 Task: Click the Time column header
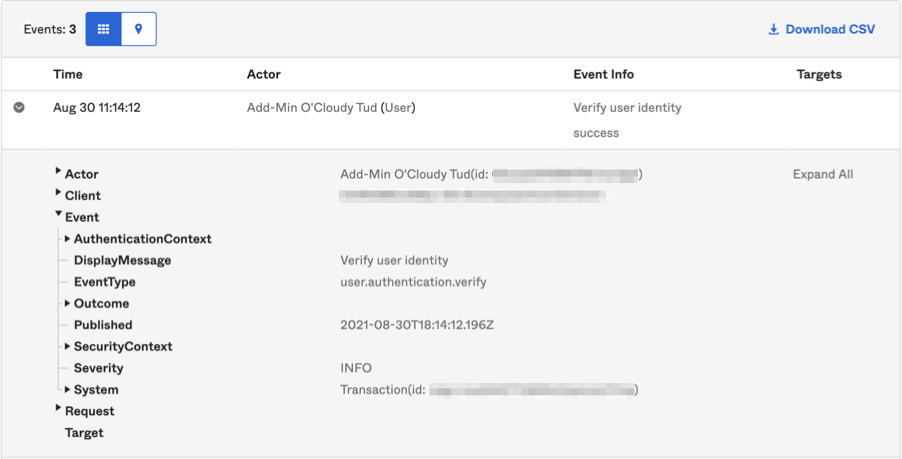coord(68,74)
